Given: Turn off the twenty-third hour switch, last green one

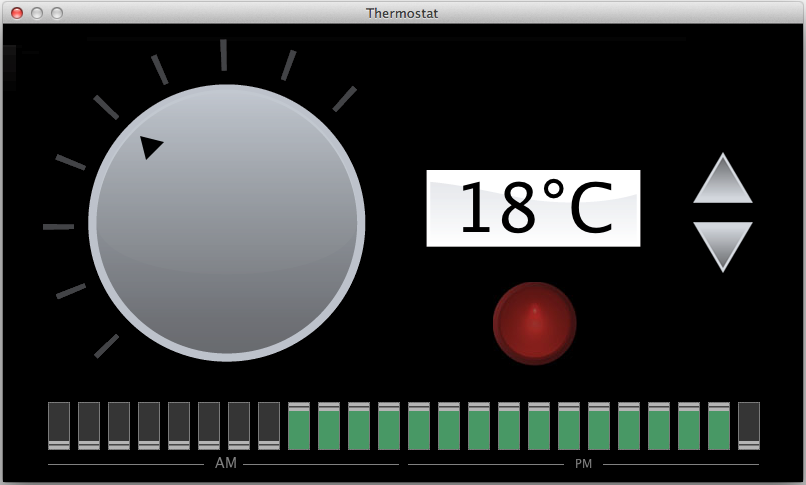Looking at the screenshot, I should click(x=719, y=426).
